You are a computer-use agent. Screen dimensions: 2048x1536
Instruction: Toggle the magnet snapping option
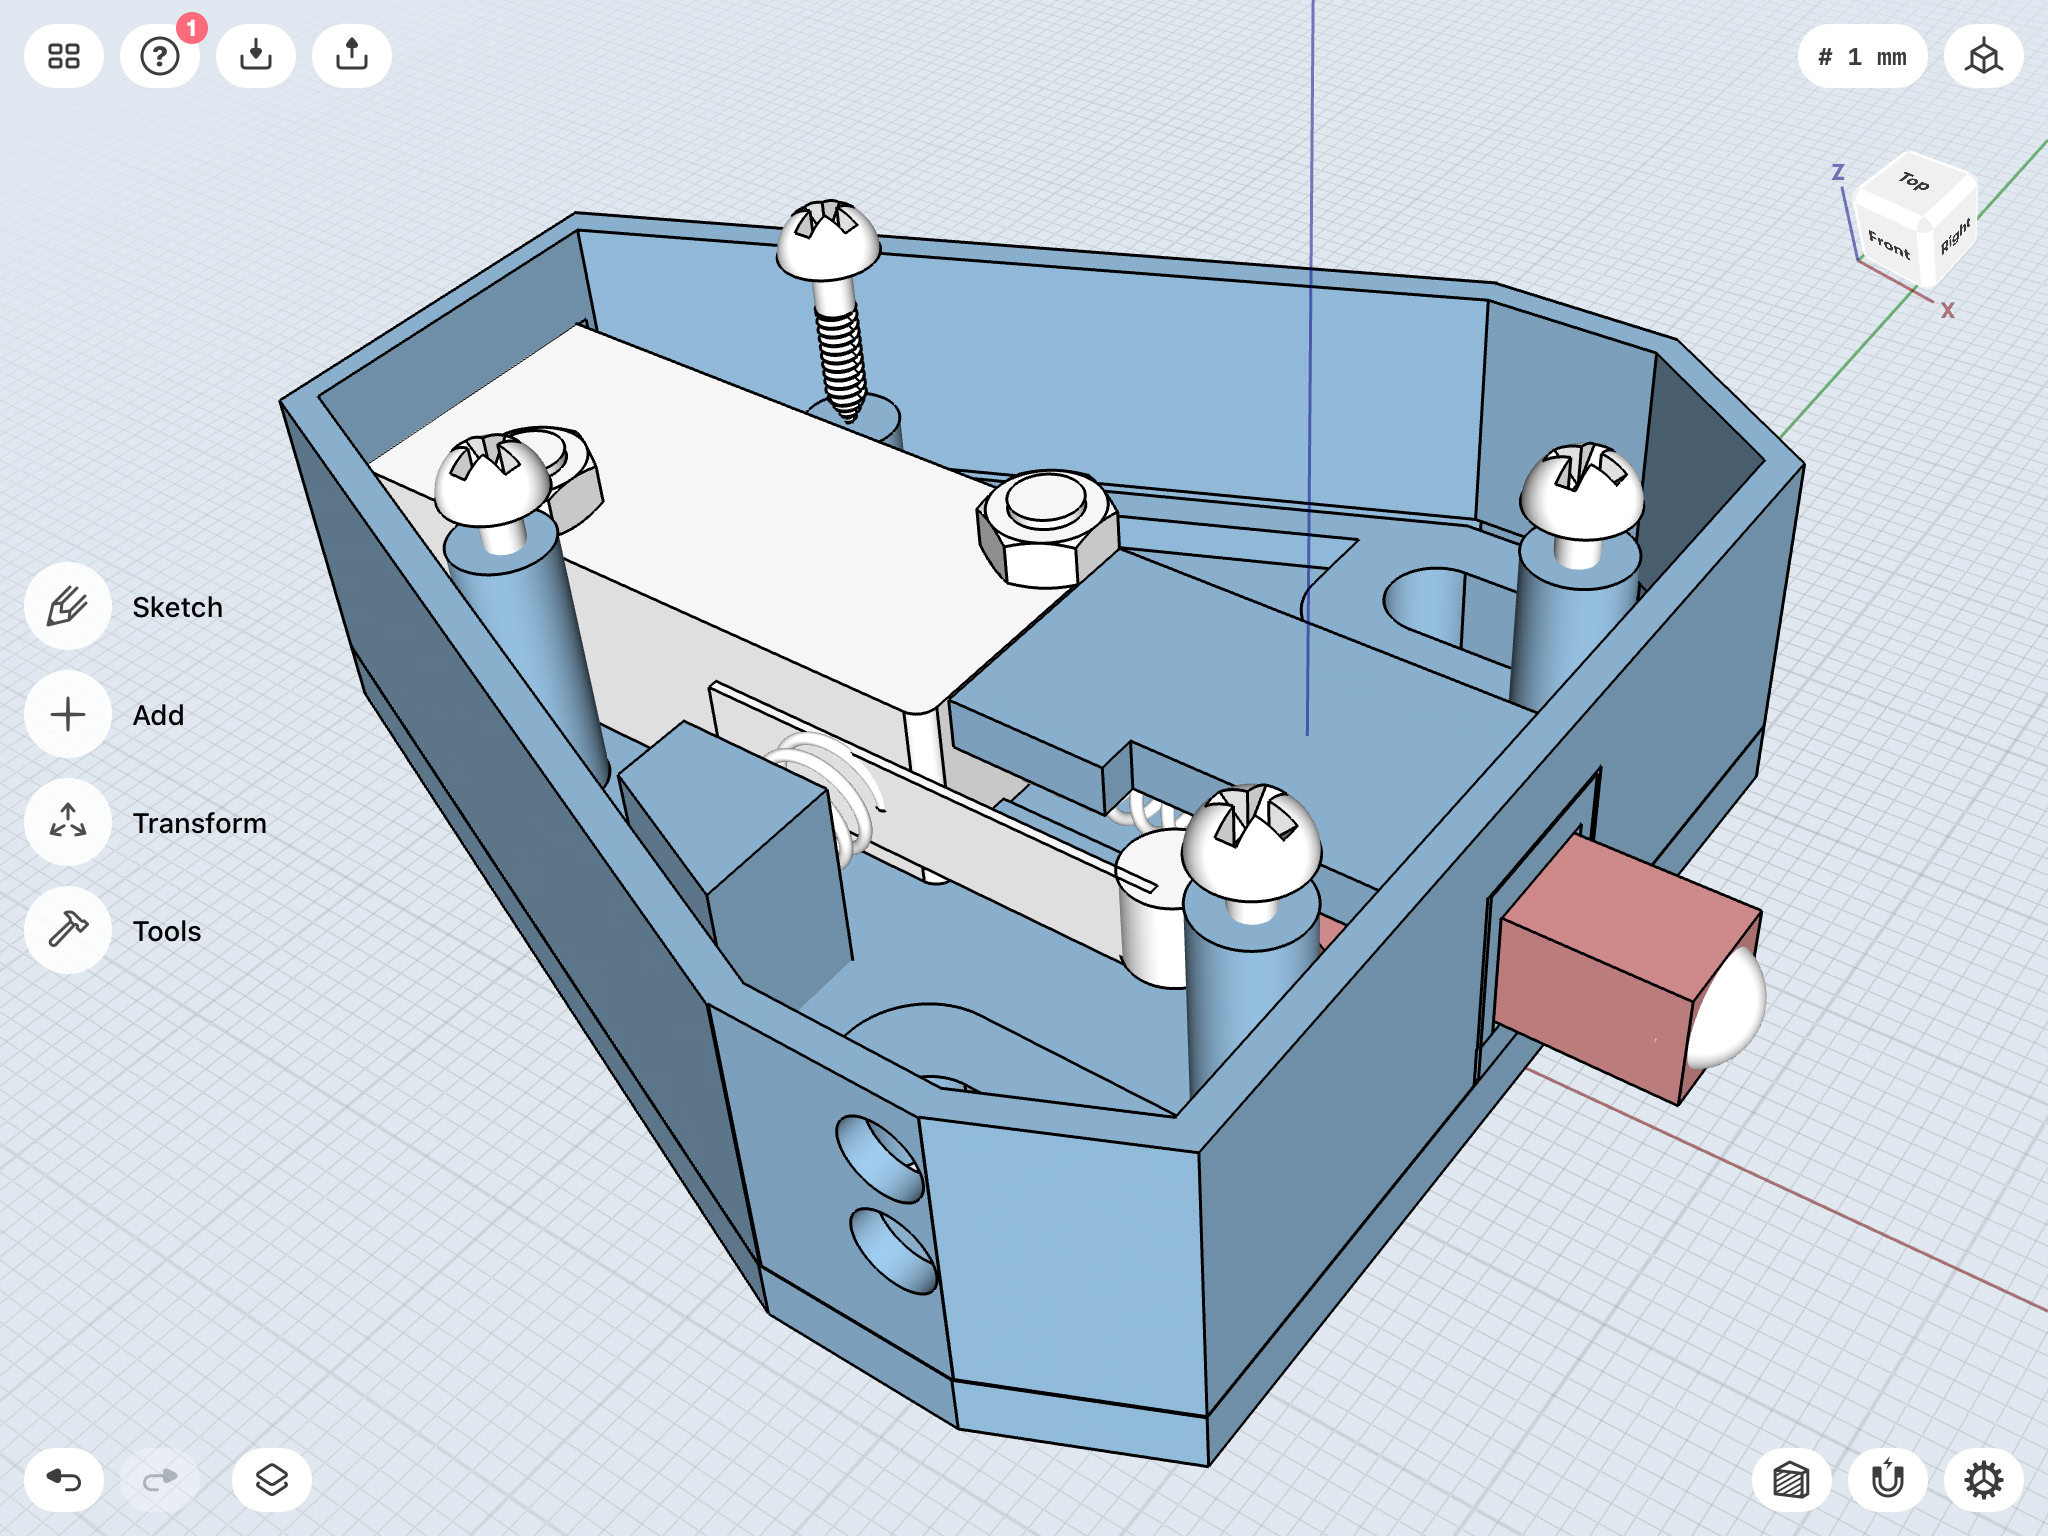[x=1888, y=1479]
